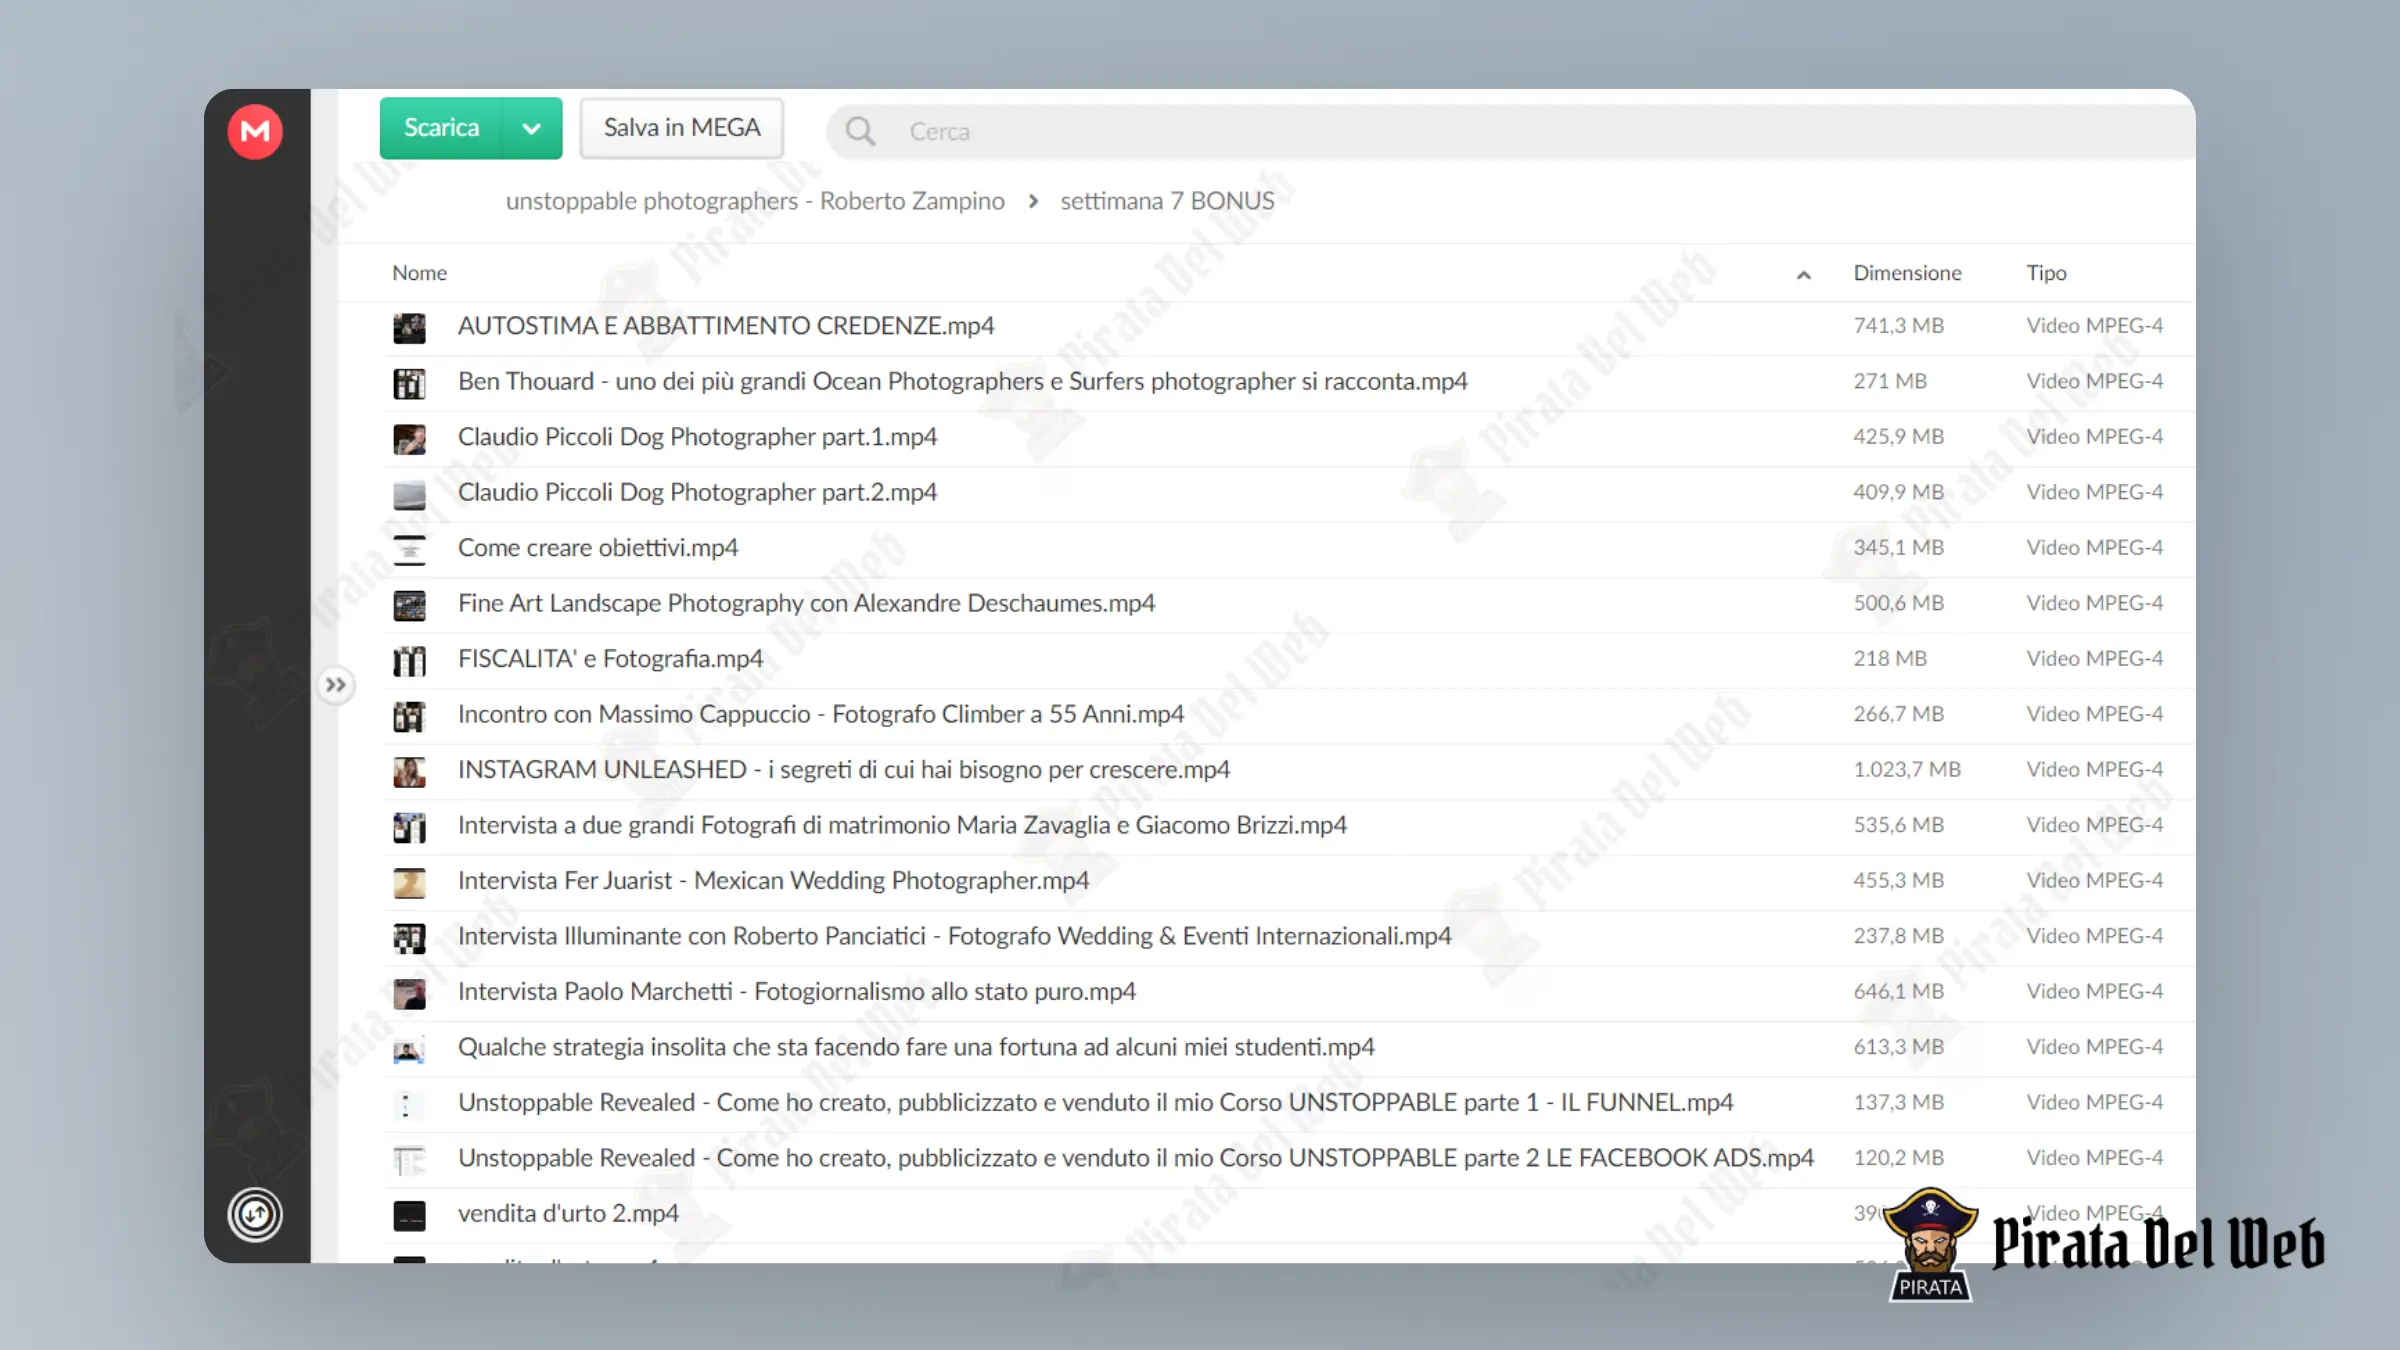Select Unstoppable Revealed parte 1 IL FUNNEL.mp4
This screenshot has height=1350, width=2400.
(1096, 1102)
